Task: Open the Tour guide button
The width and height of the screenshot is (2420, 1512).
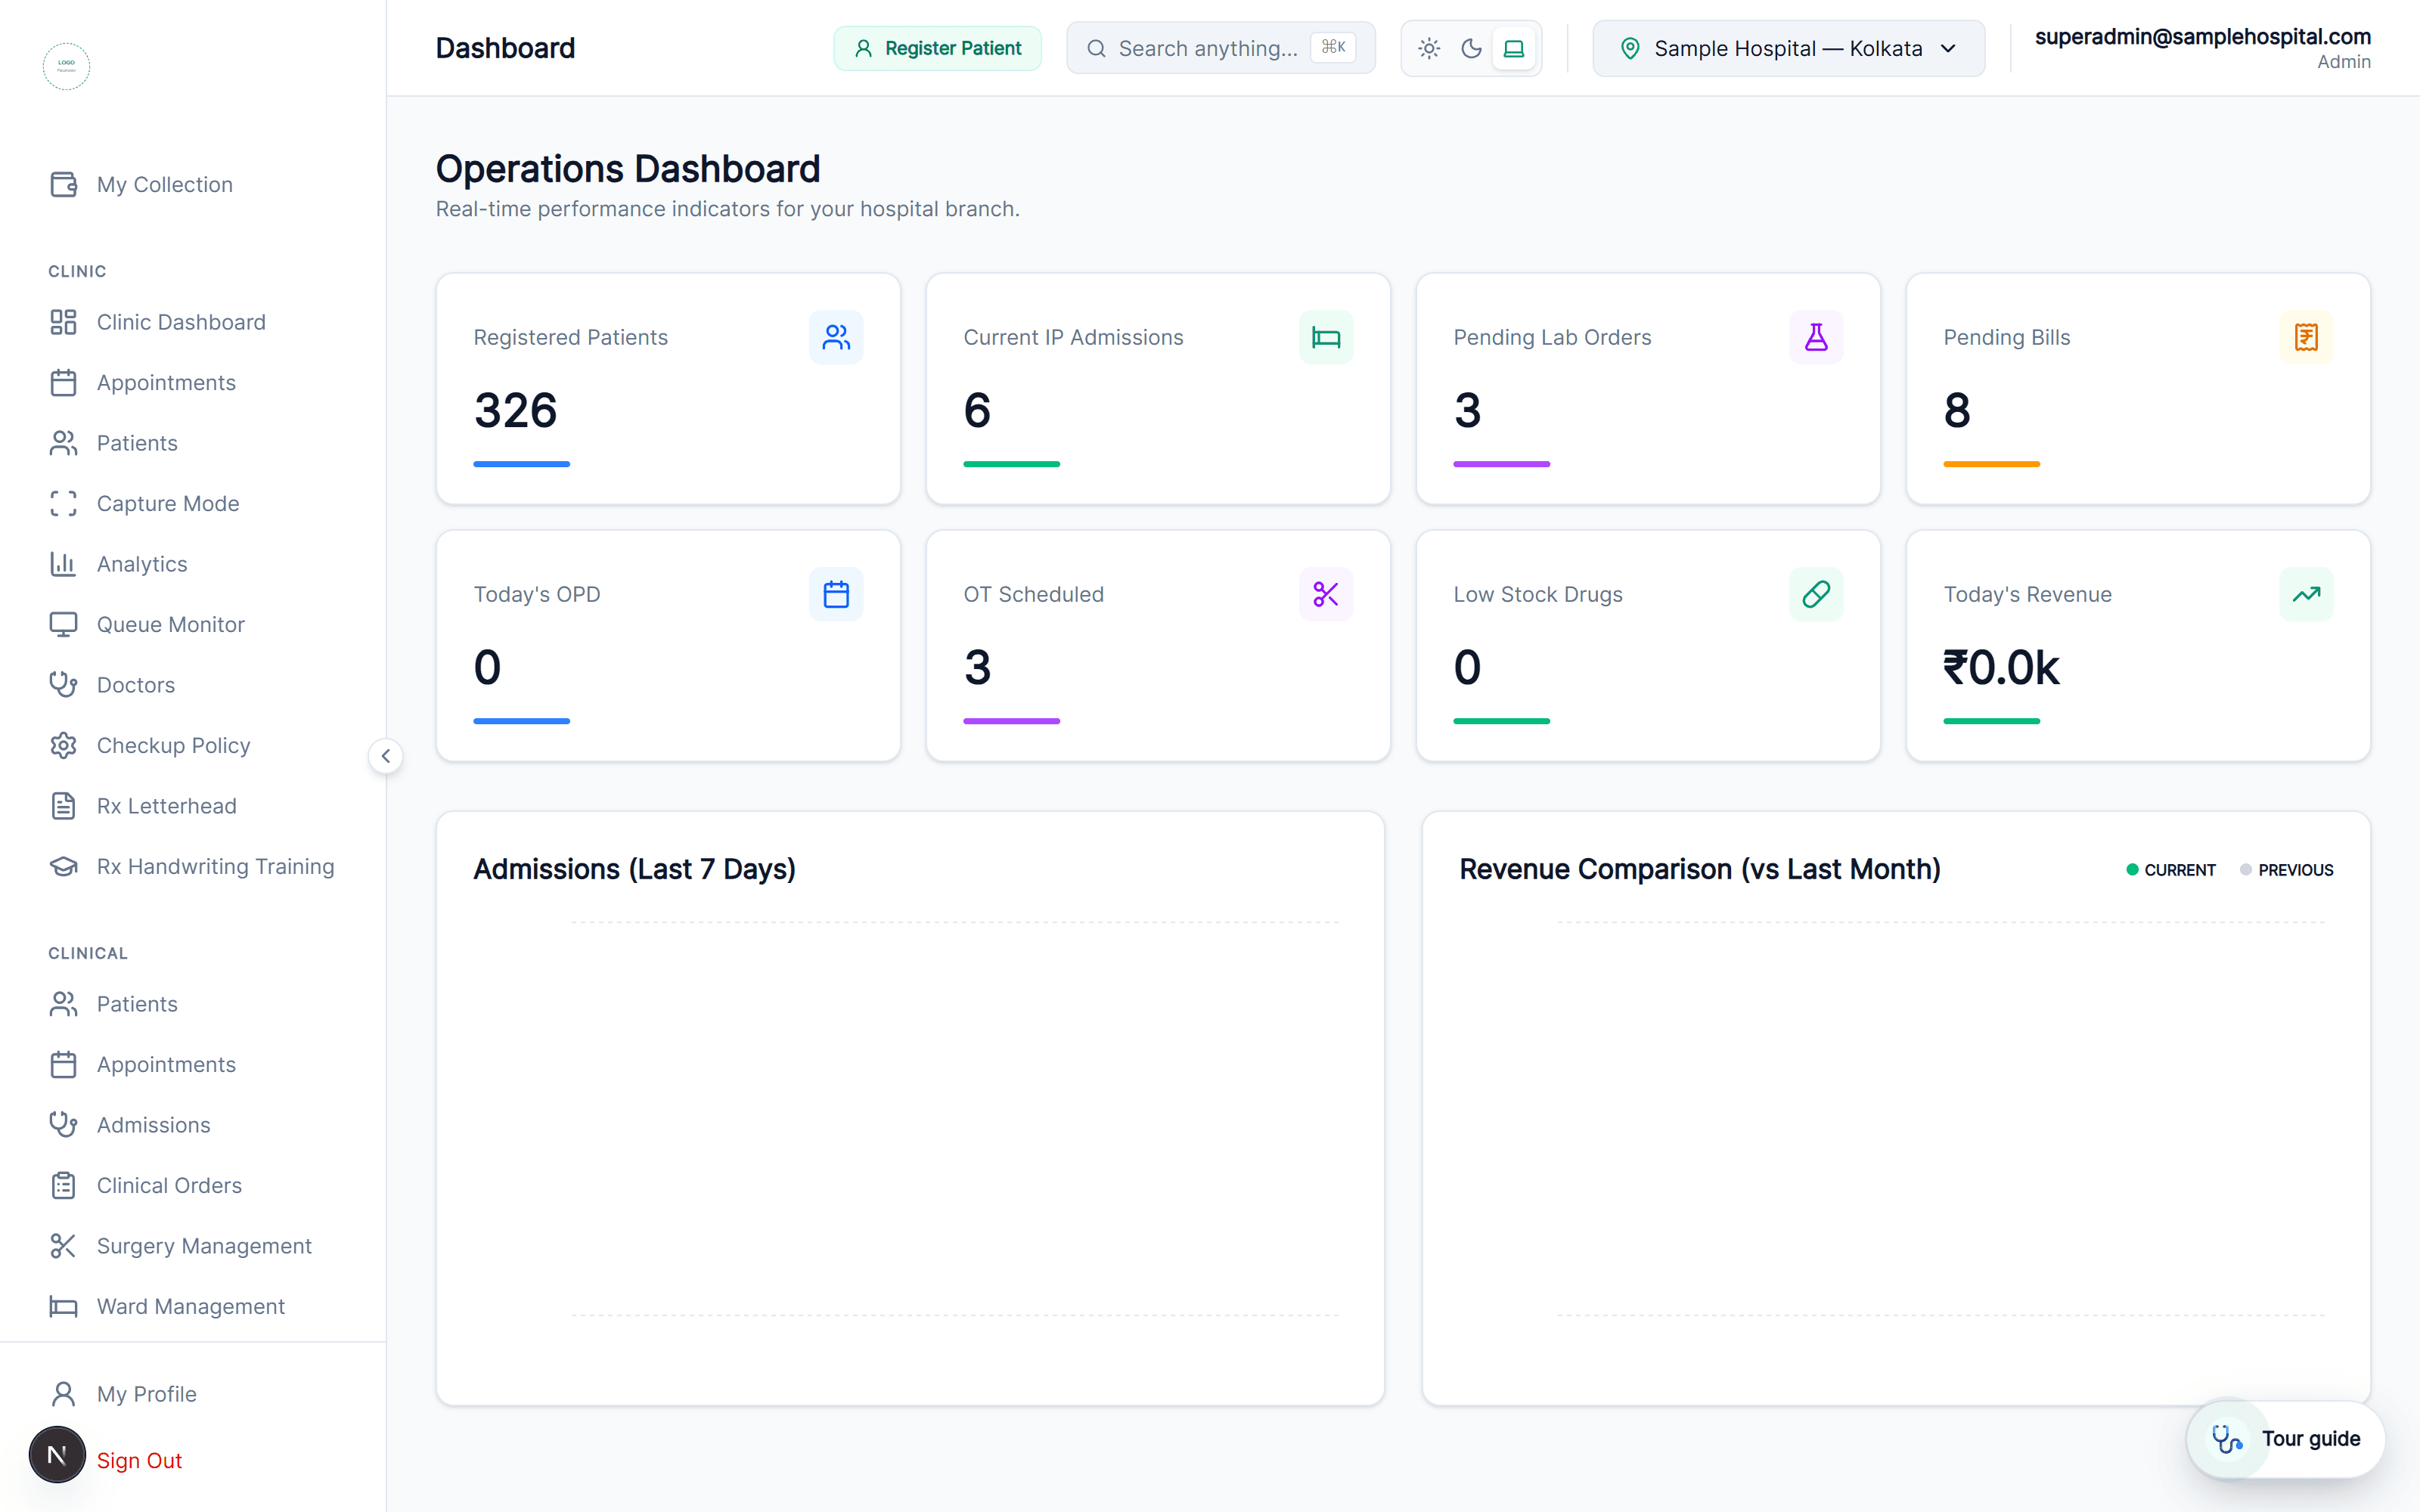Action: click(2286, 1438)
